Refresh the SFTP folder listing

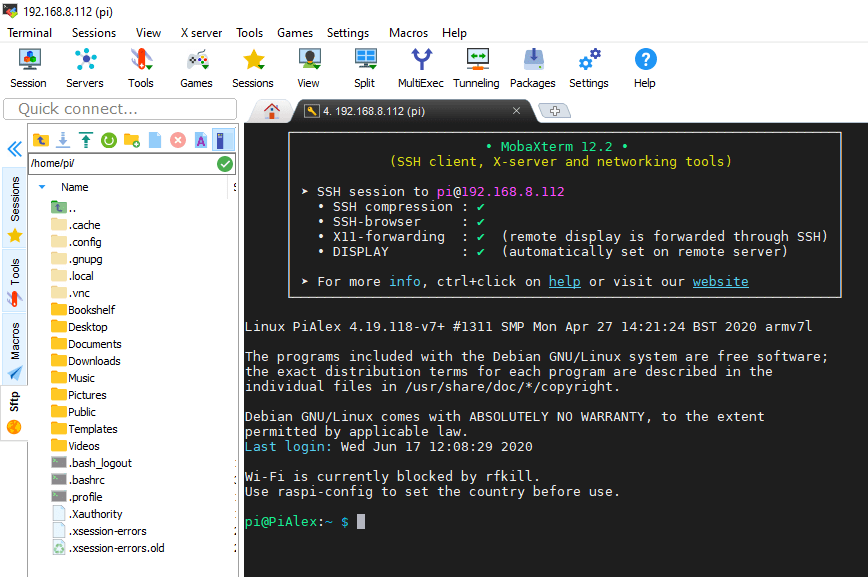pos(108,140)
